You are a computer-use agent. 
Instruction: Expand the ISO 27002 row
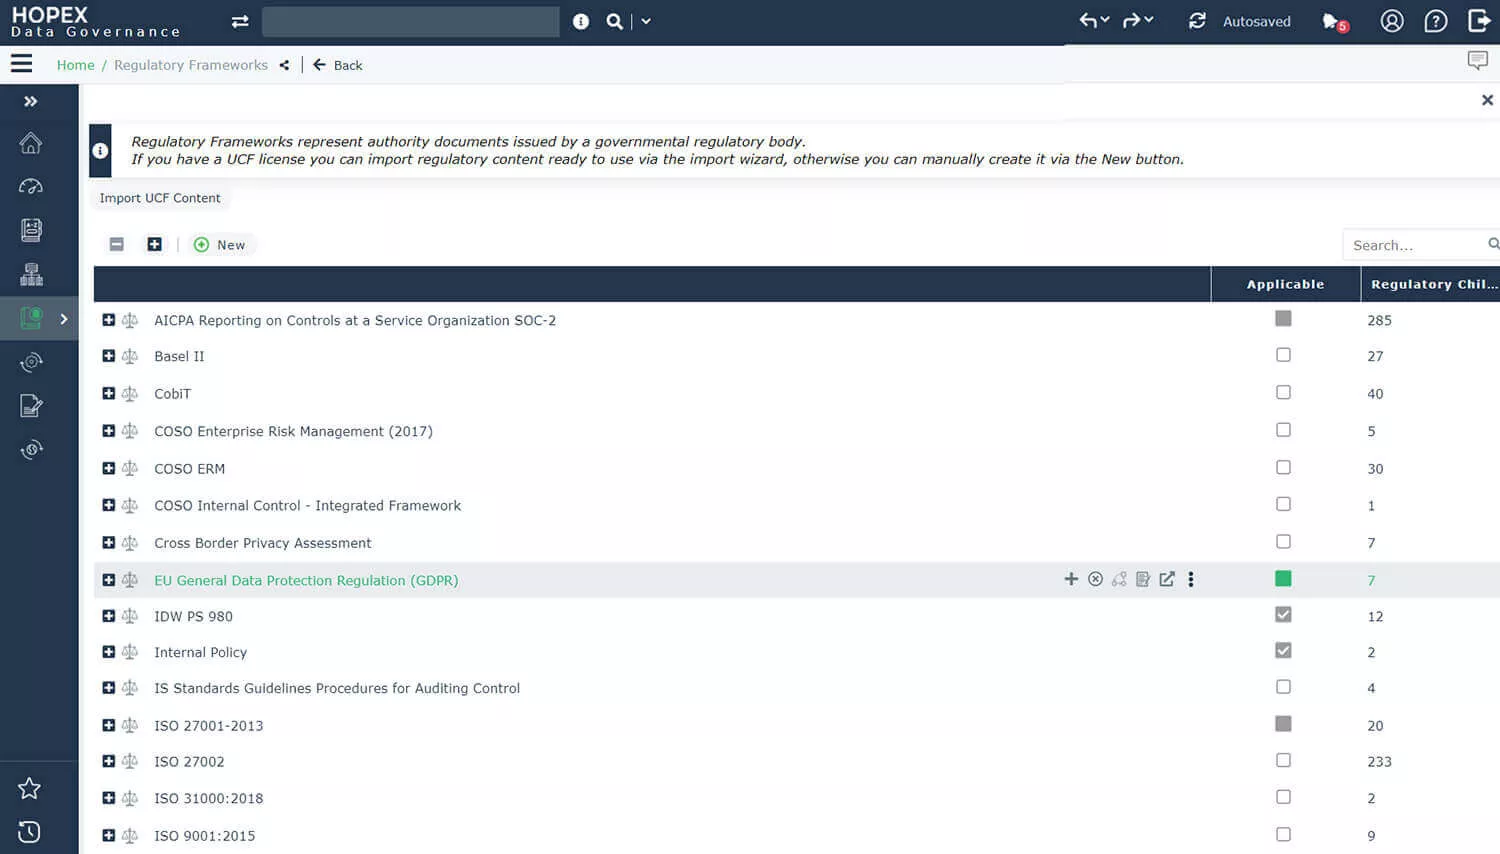pyautogui.click(x=109, y=761)
